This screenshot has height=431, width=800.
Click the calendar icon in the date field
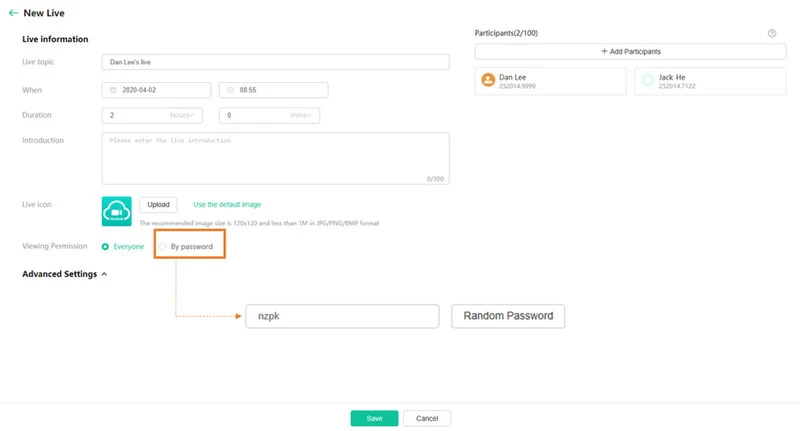point(111,90)
